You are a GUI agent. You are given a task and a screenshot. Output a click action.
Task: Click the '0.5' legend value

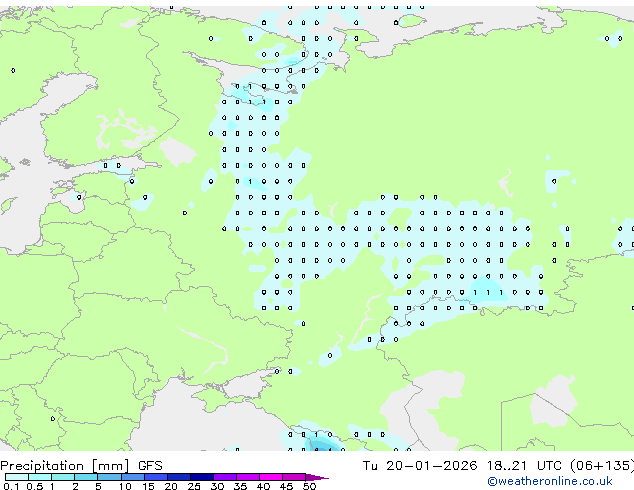tap(35, 486)
